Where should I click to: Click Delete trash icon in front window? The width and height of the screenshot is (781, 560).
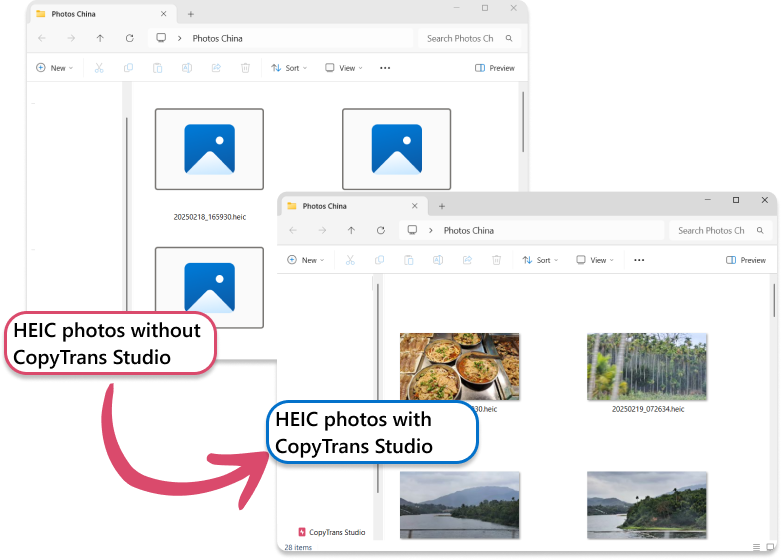point(497,260)
